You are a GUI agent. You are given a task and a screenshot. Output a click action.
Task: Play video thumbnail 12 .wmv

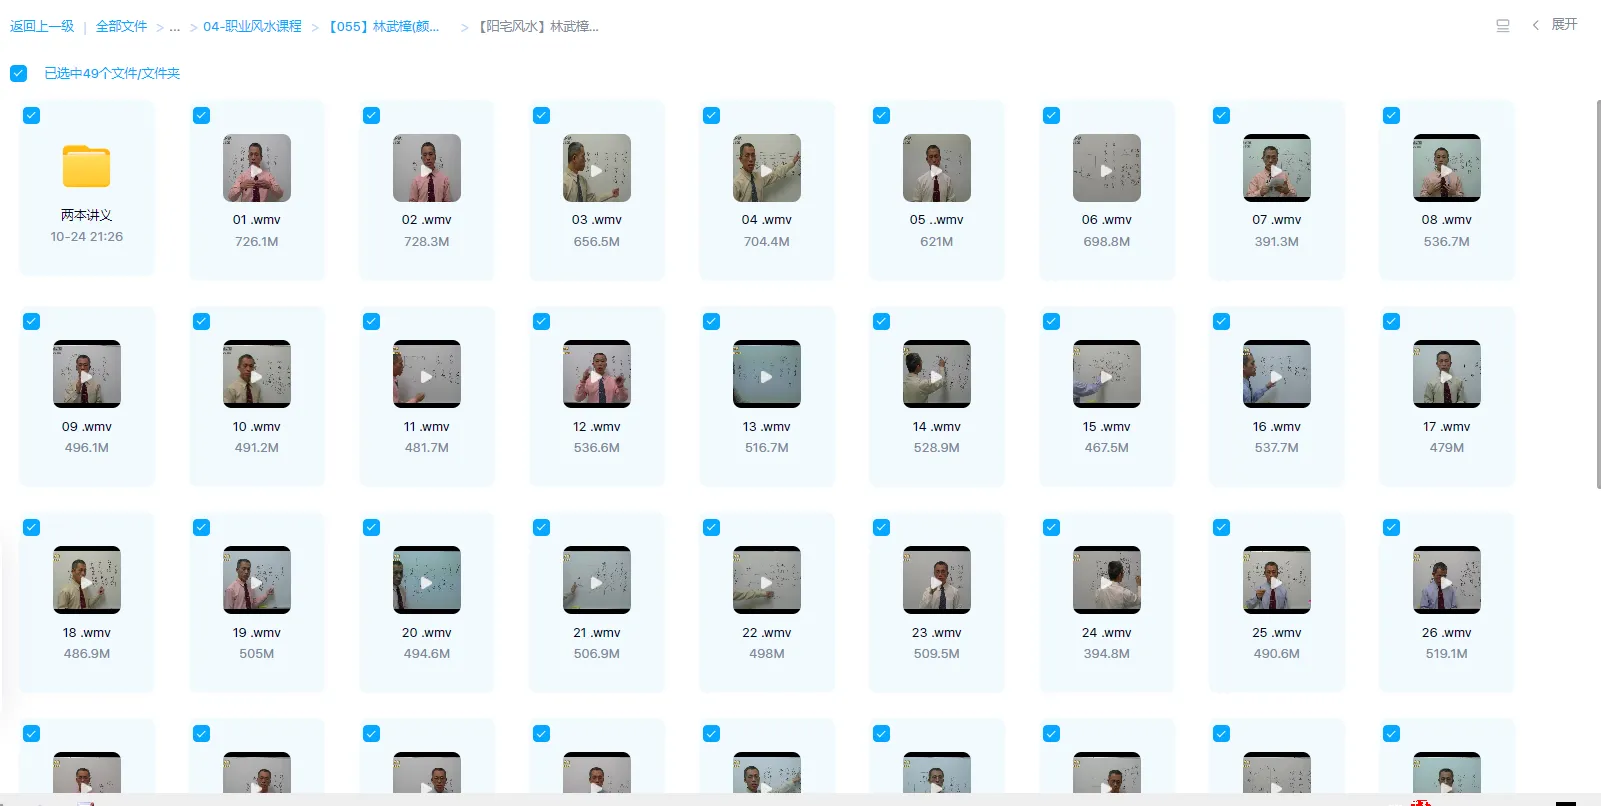597,374
